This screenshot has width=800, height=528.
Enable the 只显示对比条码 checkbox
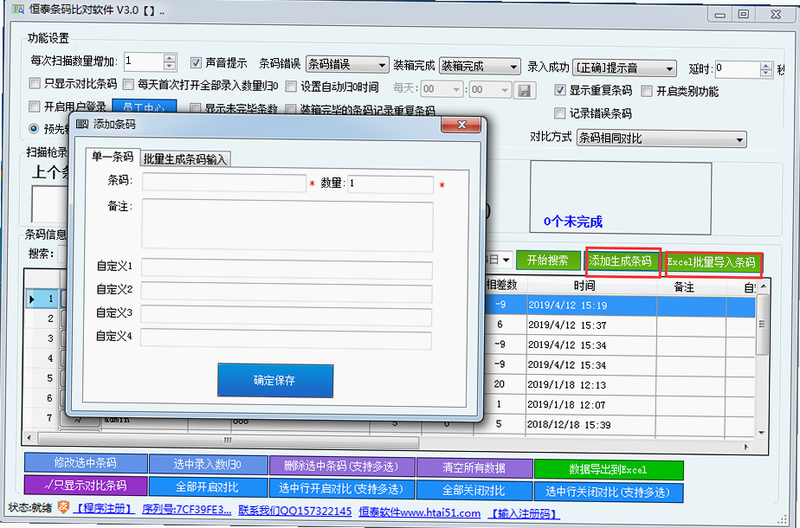35,83
